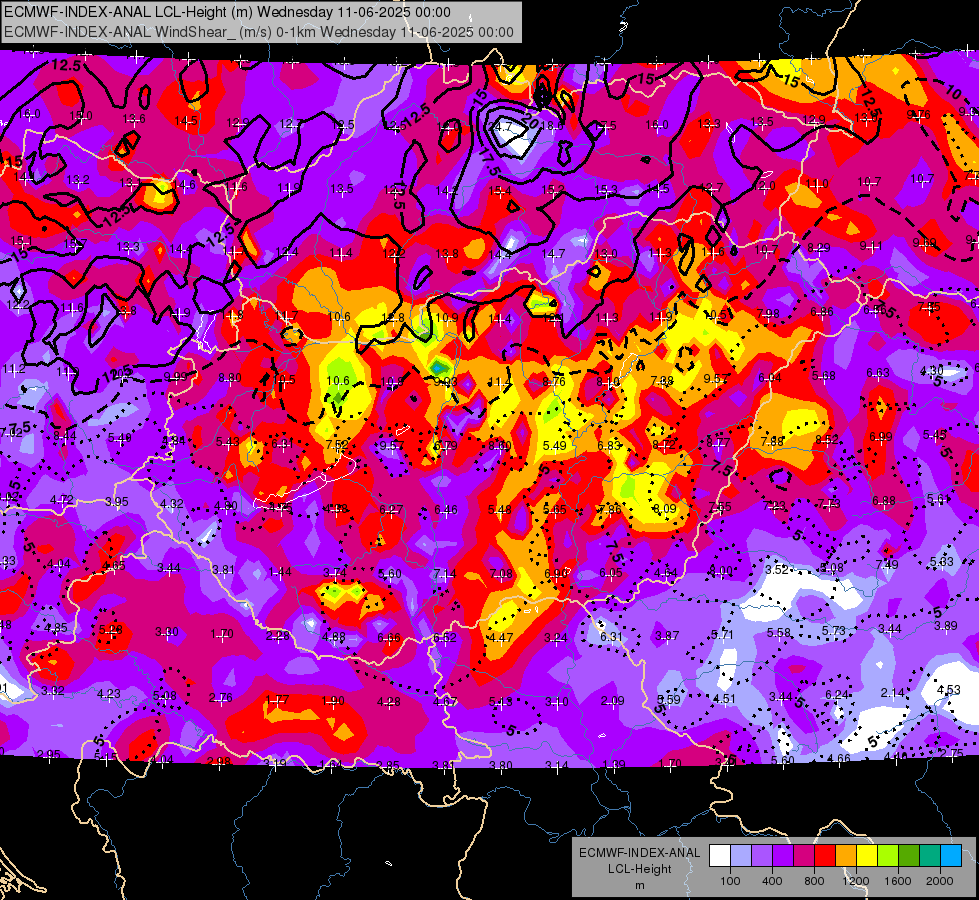Select the medium purple swatch left of 400

(762, 855)
